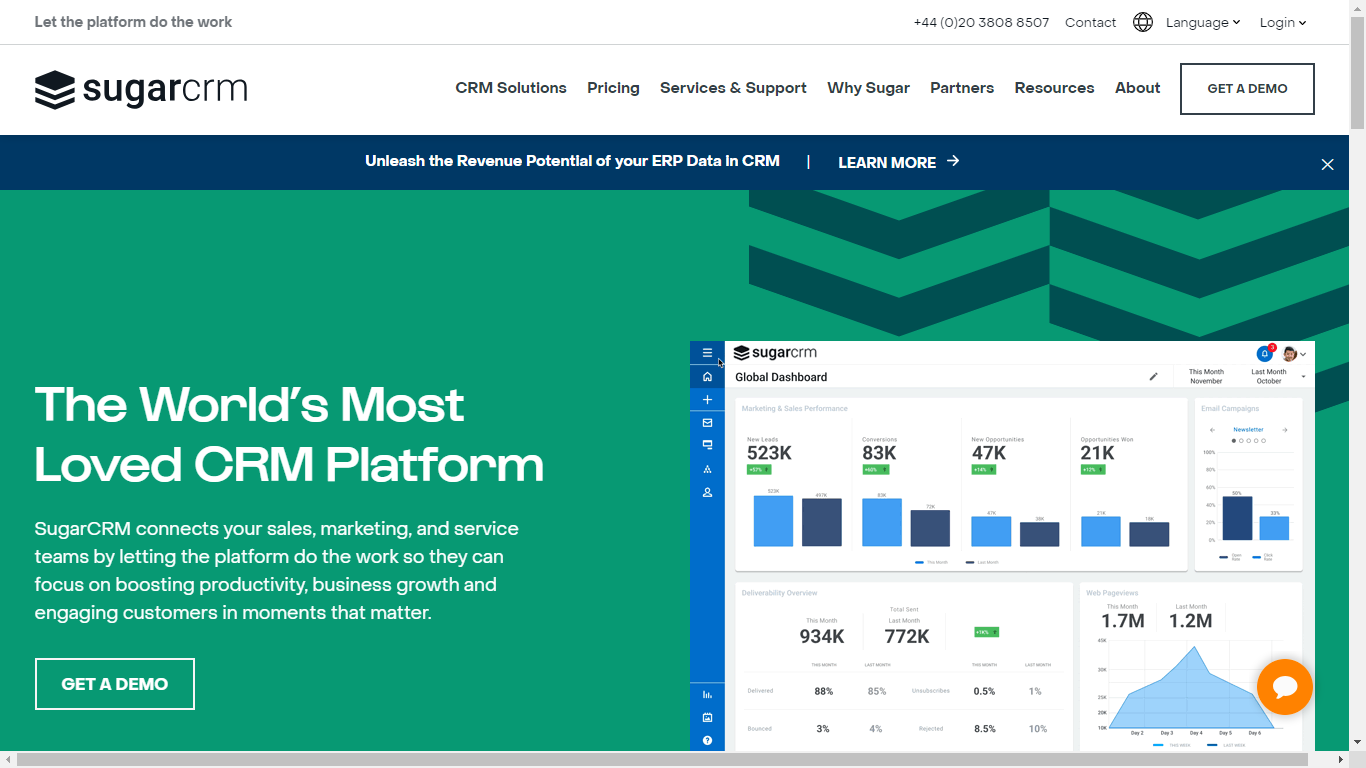1366x768 pixels.
Task: Click left arrow in Newsletter carousel
Action: [x=1212, y=430]
